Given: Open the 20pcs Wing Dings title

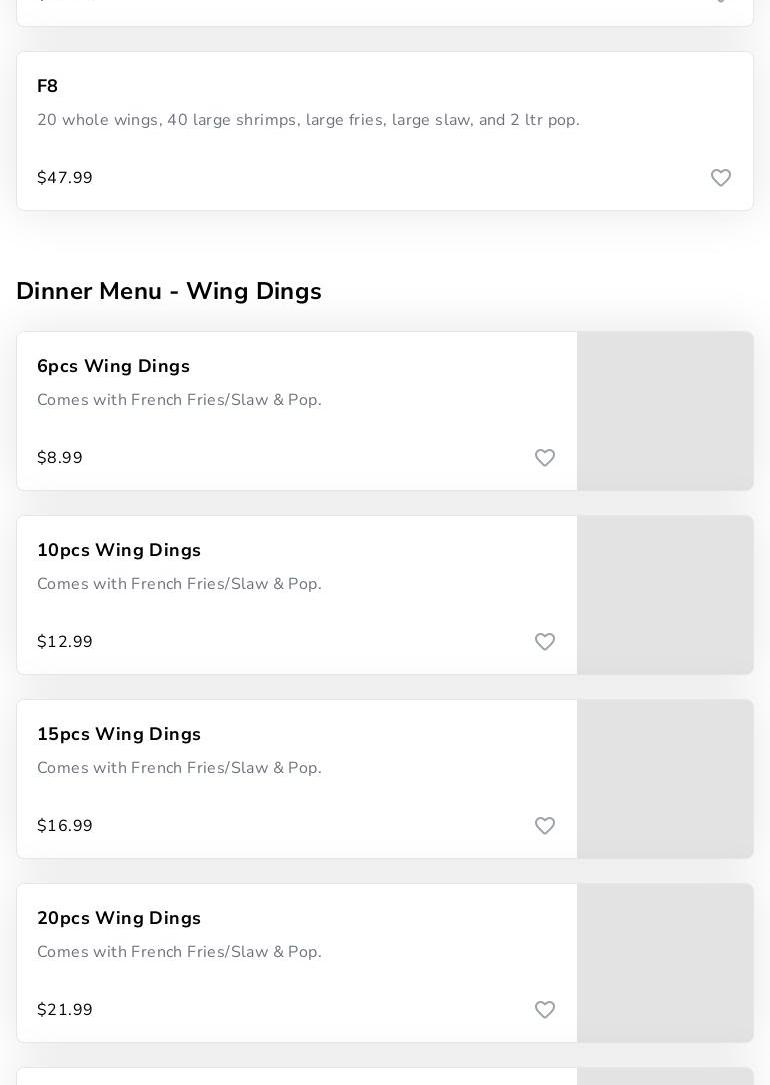Looking at the screenshot, I should (x=119, y=919).
